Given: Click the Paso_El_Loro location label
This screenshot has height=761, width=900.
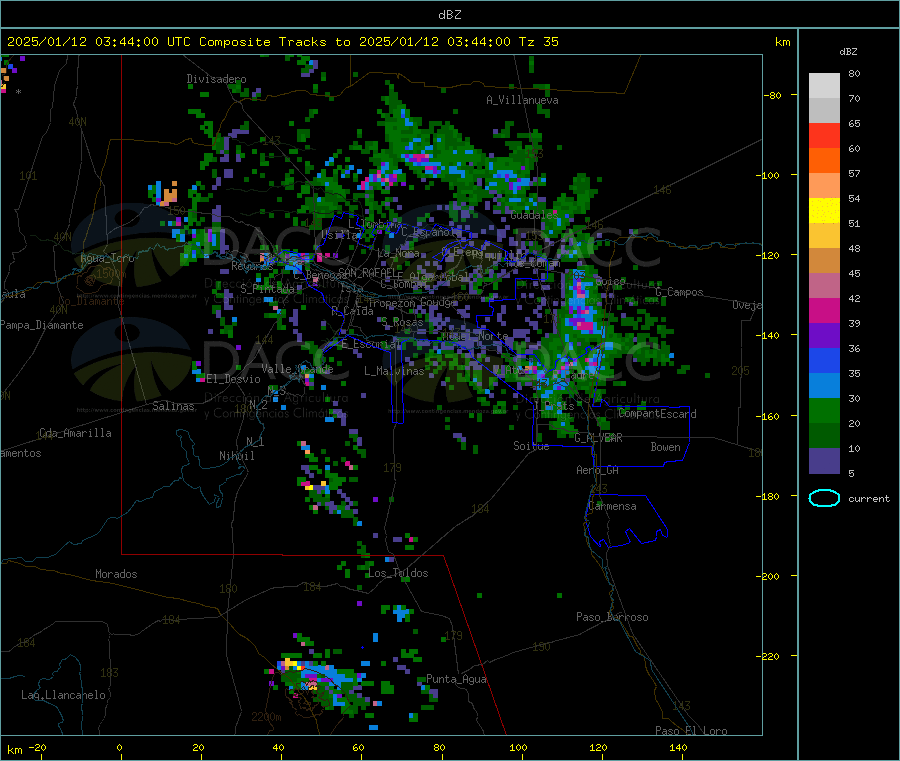Looking at the screenshot, I should [x=691, y=731].
